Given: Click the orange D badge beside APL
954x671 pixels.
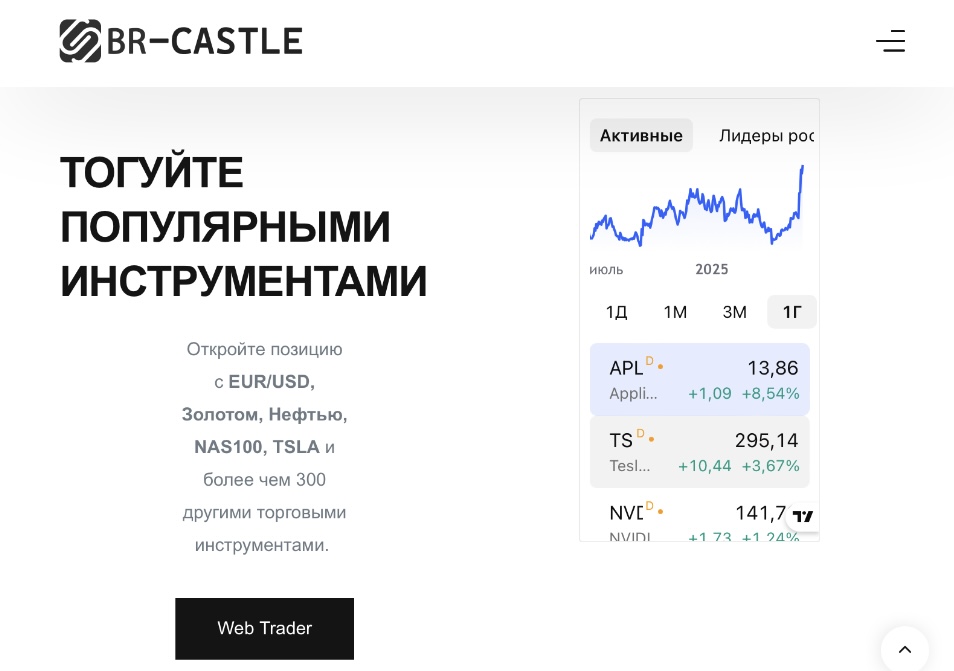Looking at the screenshot, I should point(650,361).
